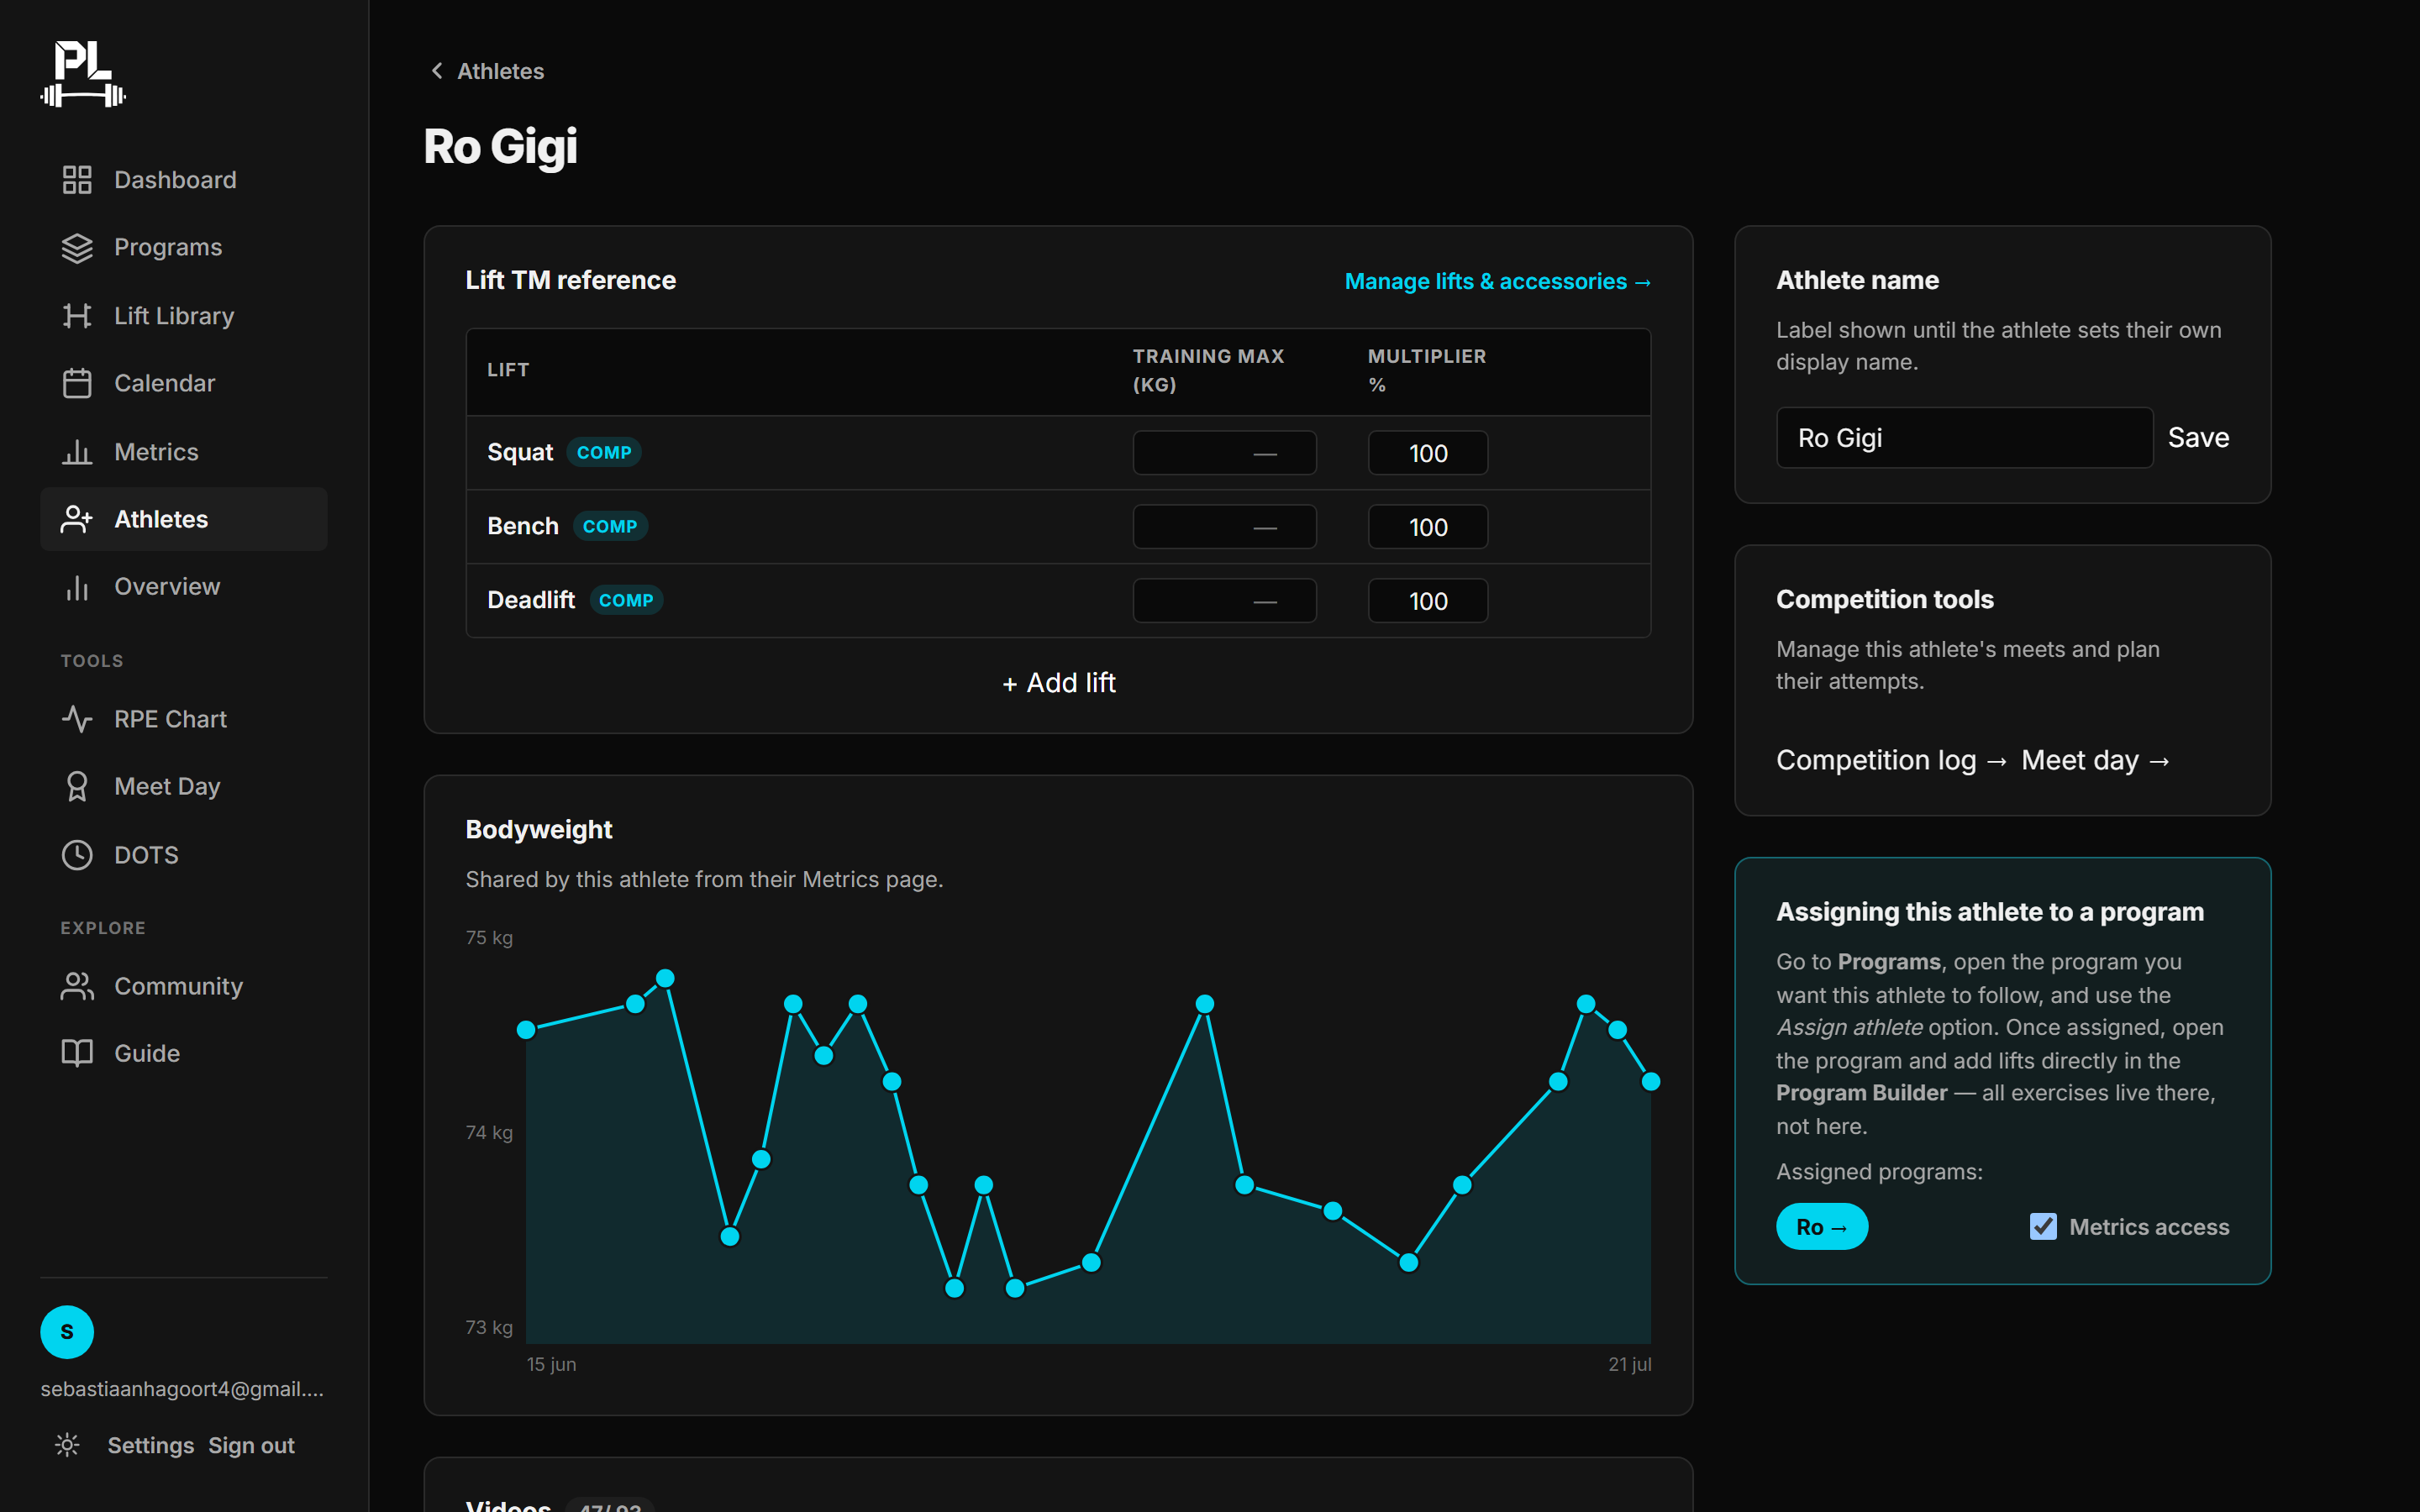Click the Metrics bar chart icon

[77, 452]
